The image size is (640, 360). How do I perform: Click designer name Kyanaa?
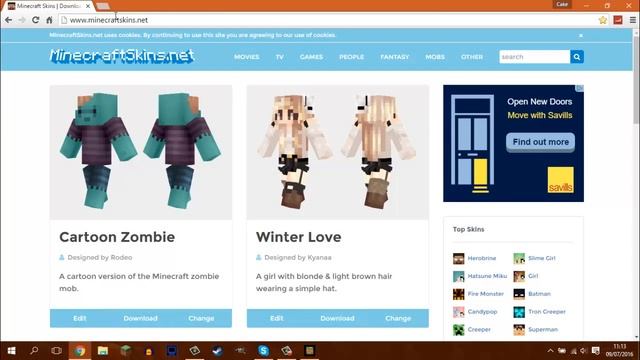[x=319, y=258]
